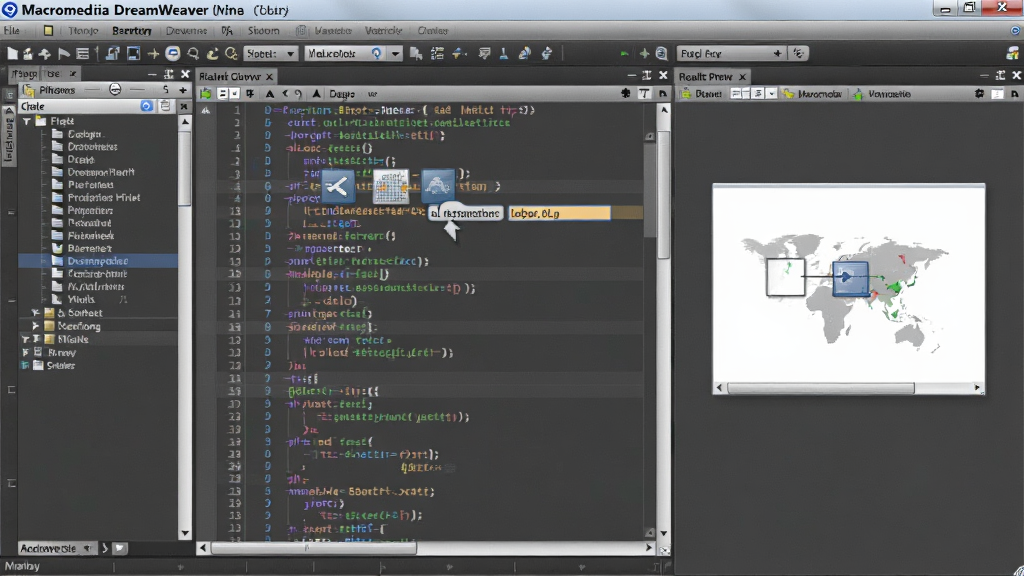Click the yellow highlighted 'lobor.0Lg' input field

(x=559, y=214)
